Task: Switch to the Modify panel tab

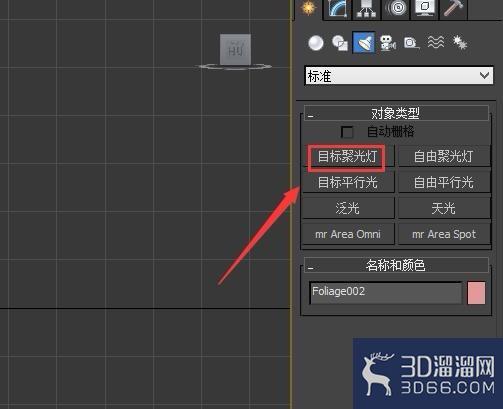Action: [337, 9]
